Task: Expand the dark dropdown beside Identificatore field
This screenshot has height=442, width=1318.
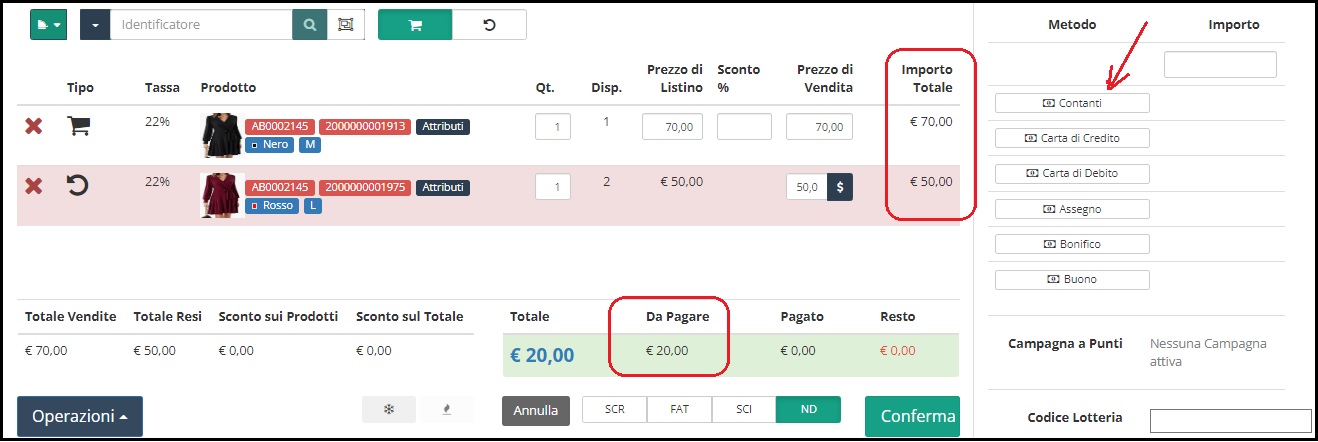Action: click(x=94, y=24)
